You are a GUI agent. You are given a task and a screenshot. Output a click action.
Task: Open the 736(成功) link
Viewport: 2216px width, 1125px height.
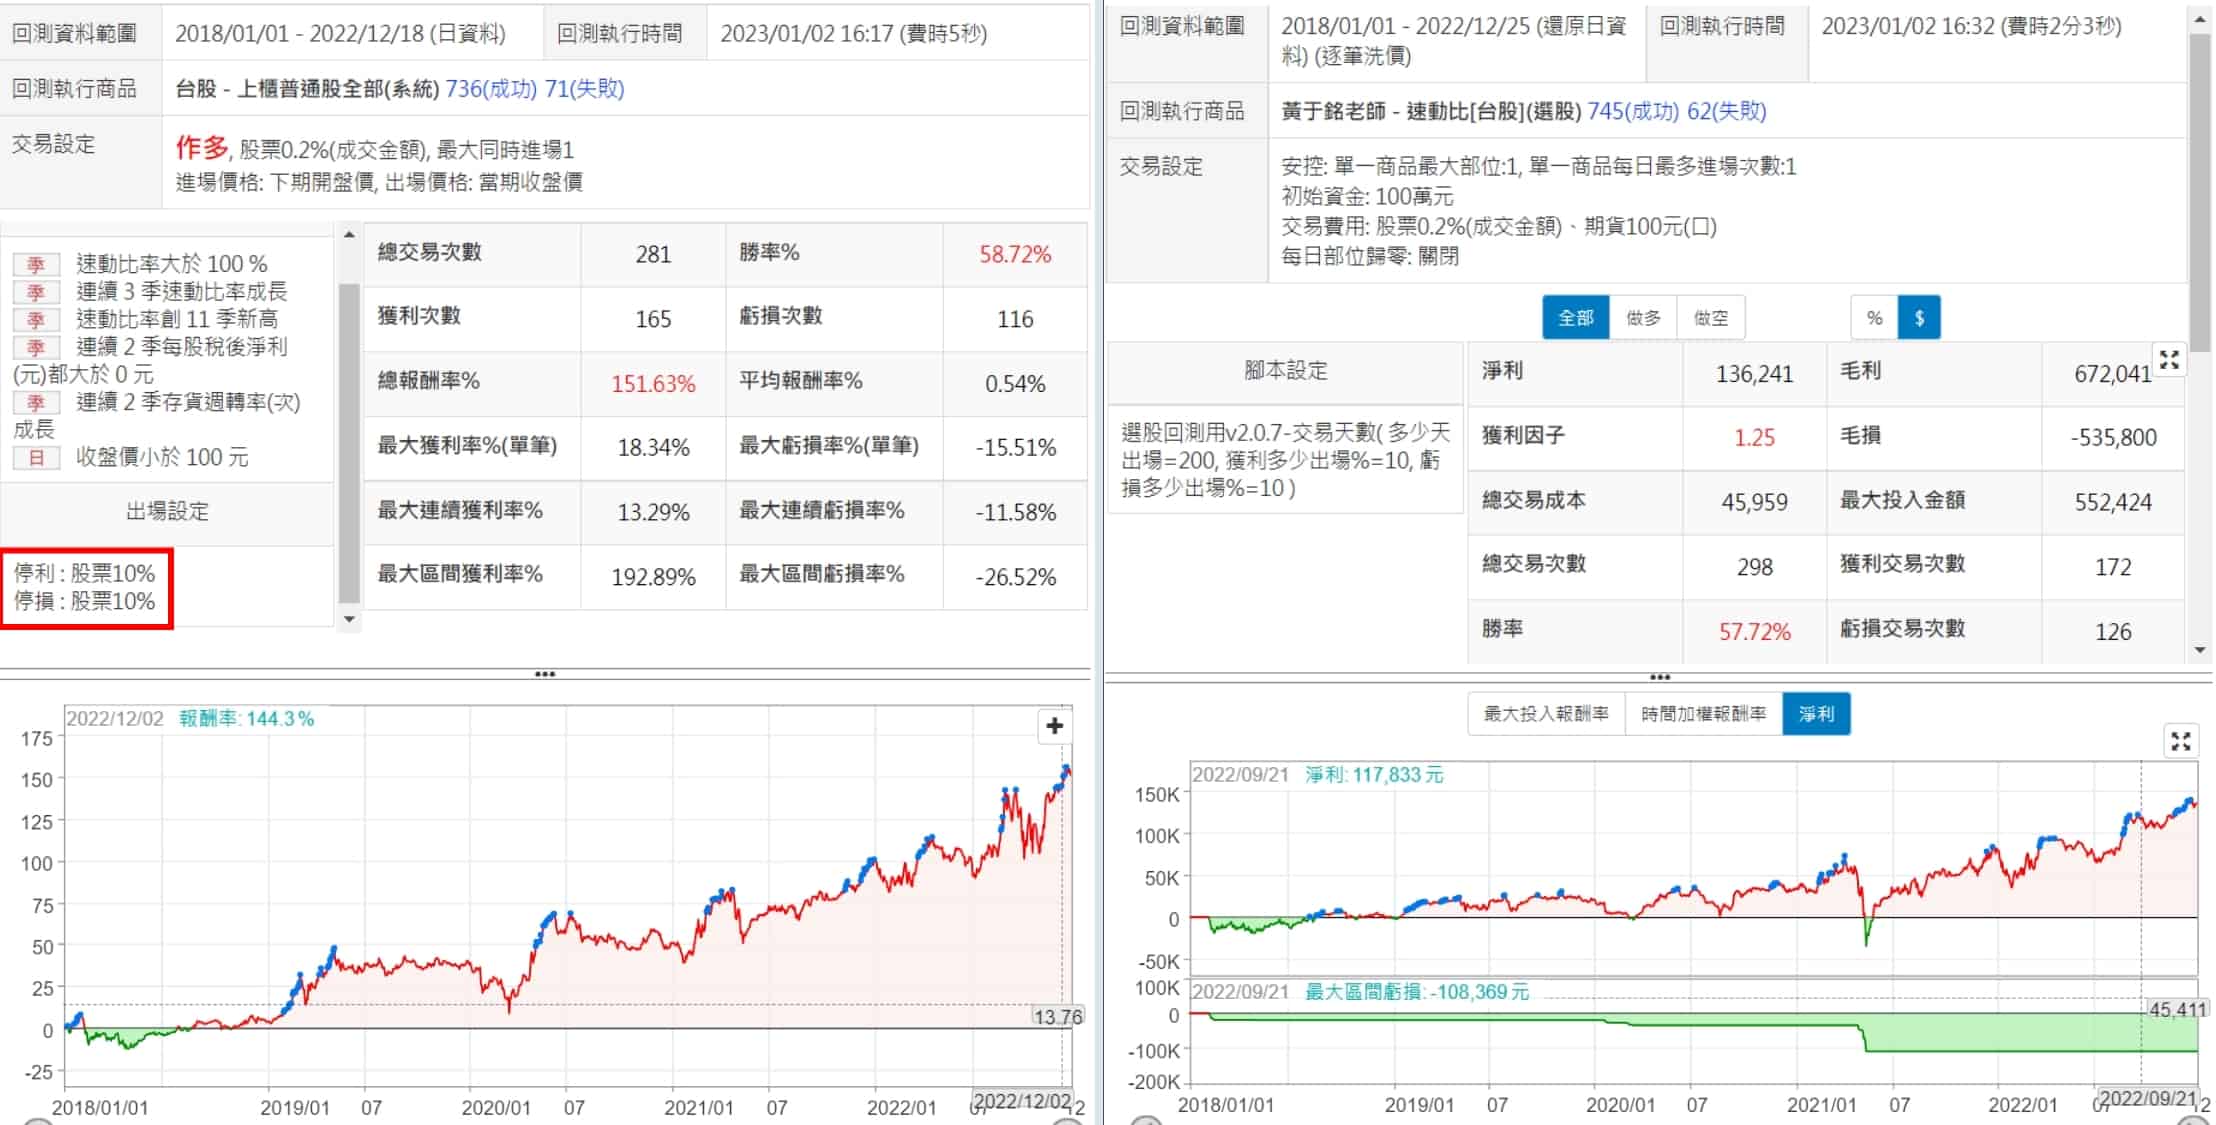[491, 89]
